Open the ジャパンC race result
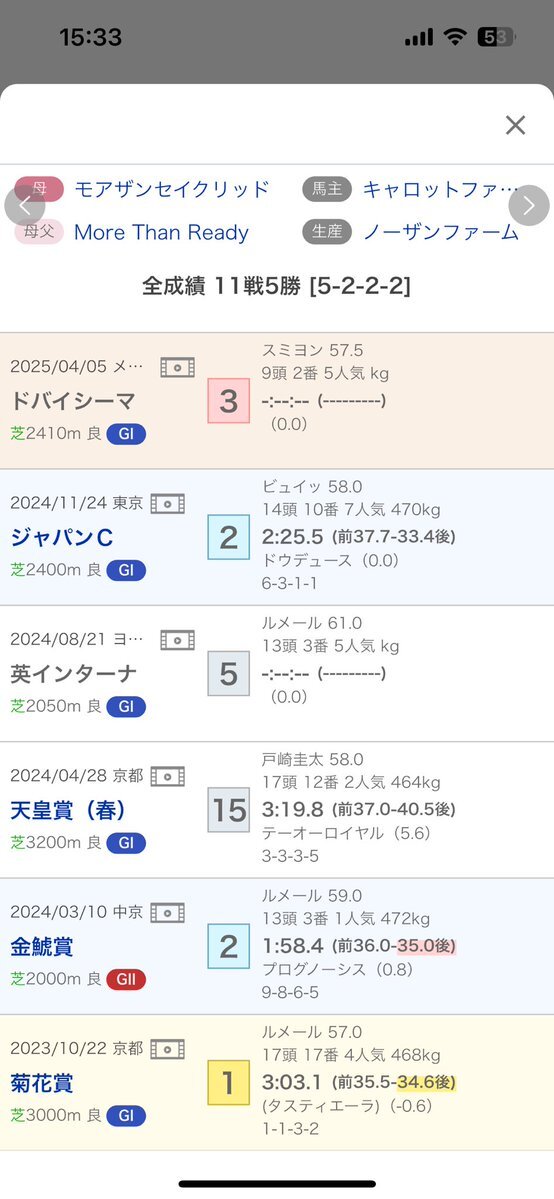The image size is (554, 1199). 62,538
